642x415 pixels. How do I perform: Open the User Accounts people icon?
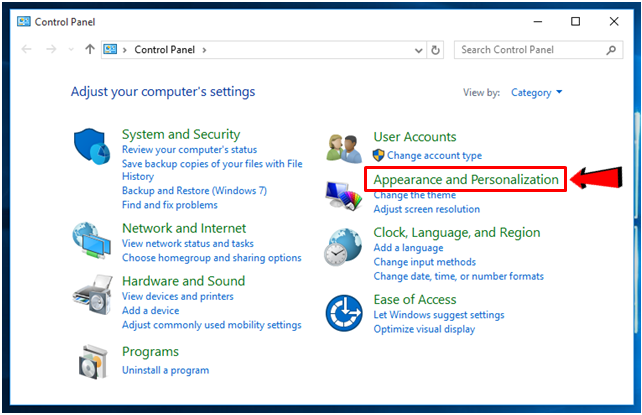pyautogui.click(x=344, y=148)
